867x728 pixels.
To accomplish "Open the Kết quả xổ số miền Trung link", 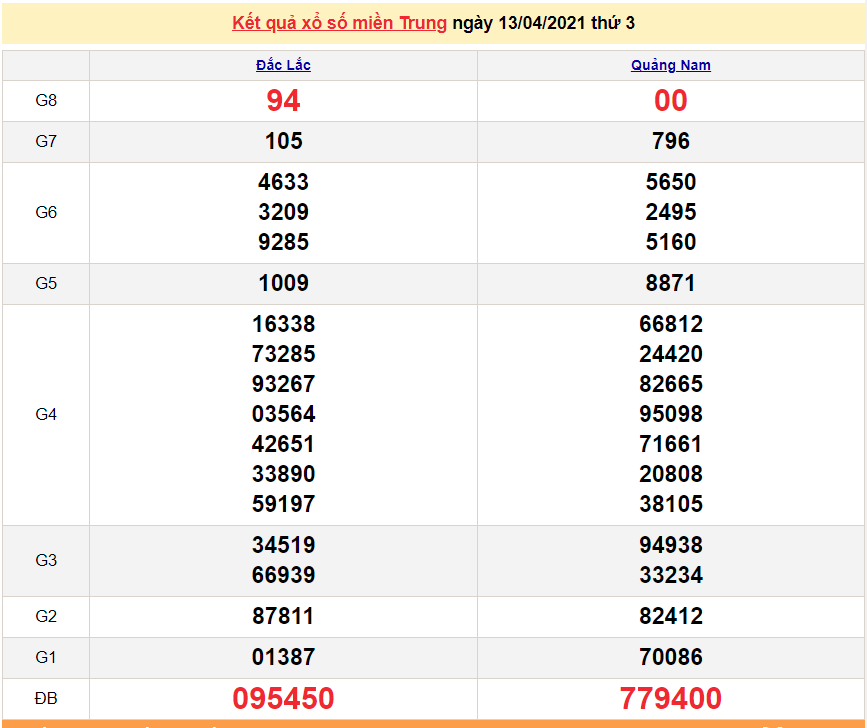I will point(339,23).
